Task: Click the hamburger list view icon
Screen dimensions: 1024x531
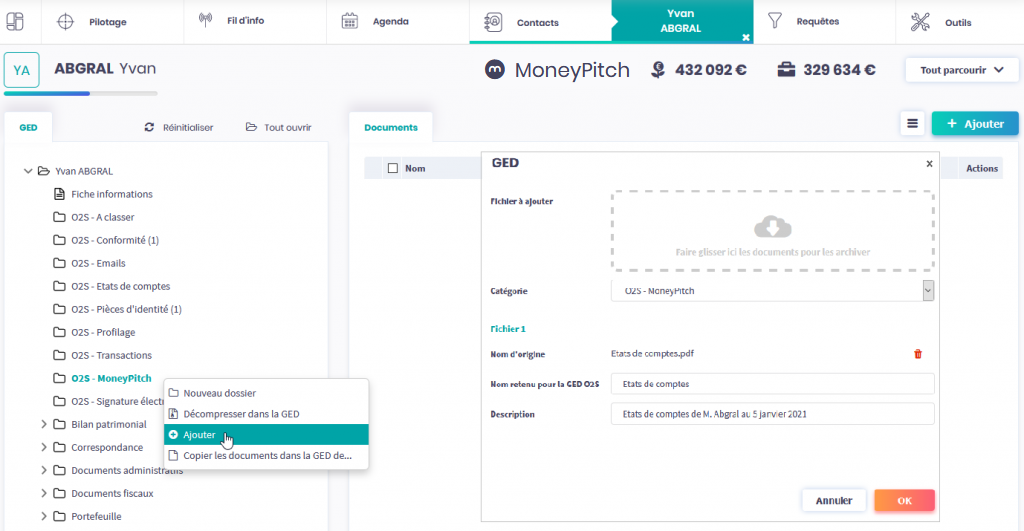Action: (912, 124)
